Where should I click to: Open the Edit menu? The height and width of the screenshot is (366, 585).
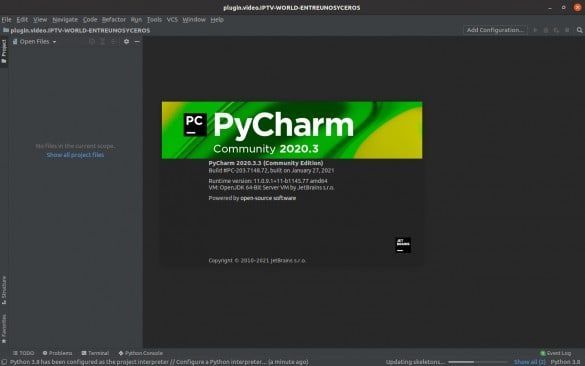tap(22, 19)
